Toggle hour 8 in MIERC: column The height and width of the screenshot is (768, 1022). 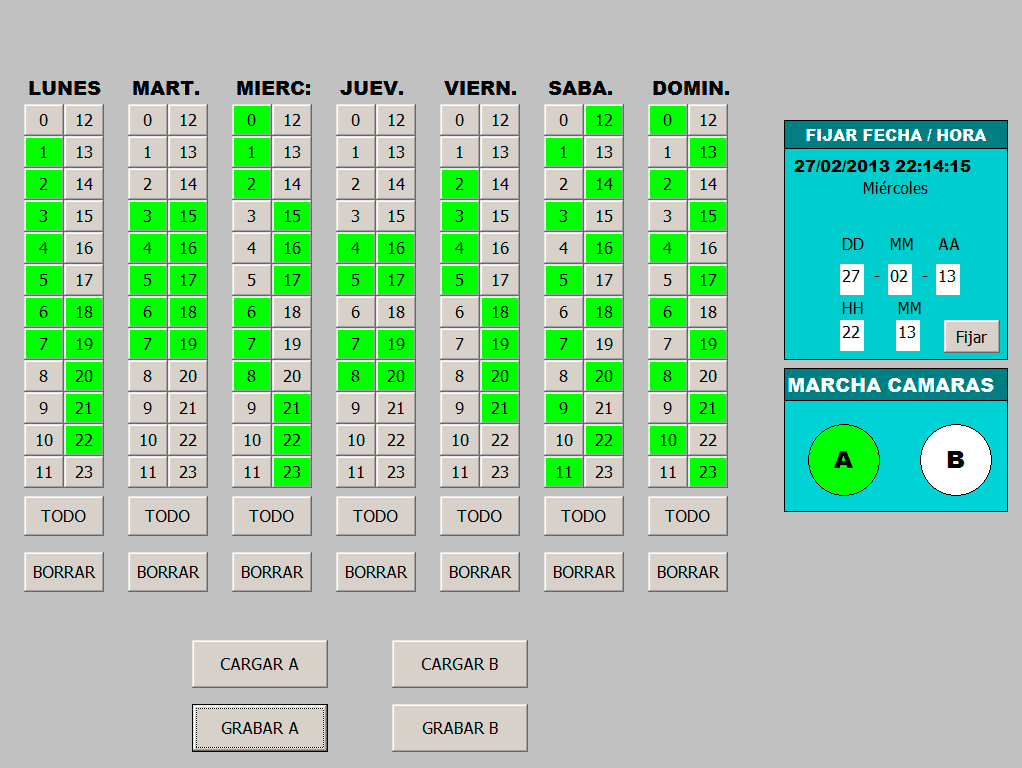click(x=252, y=376)
